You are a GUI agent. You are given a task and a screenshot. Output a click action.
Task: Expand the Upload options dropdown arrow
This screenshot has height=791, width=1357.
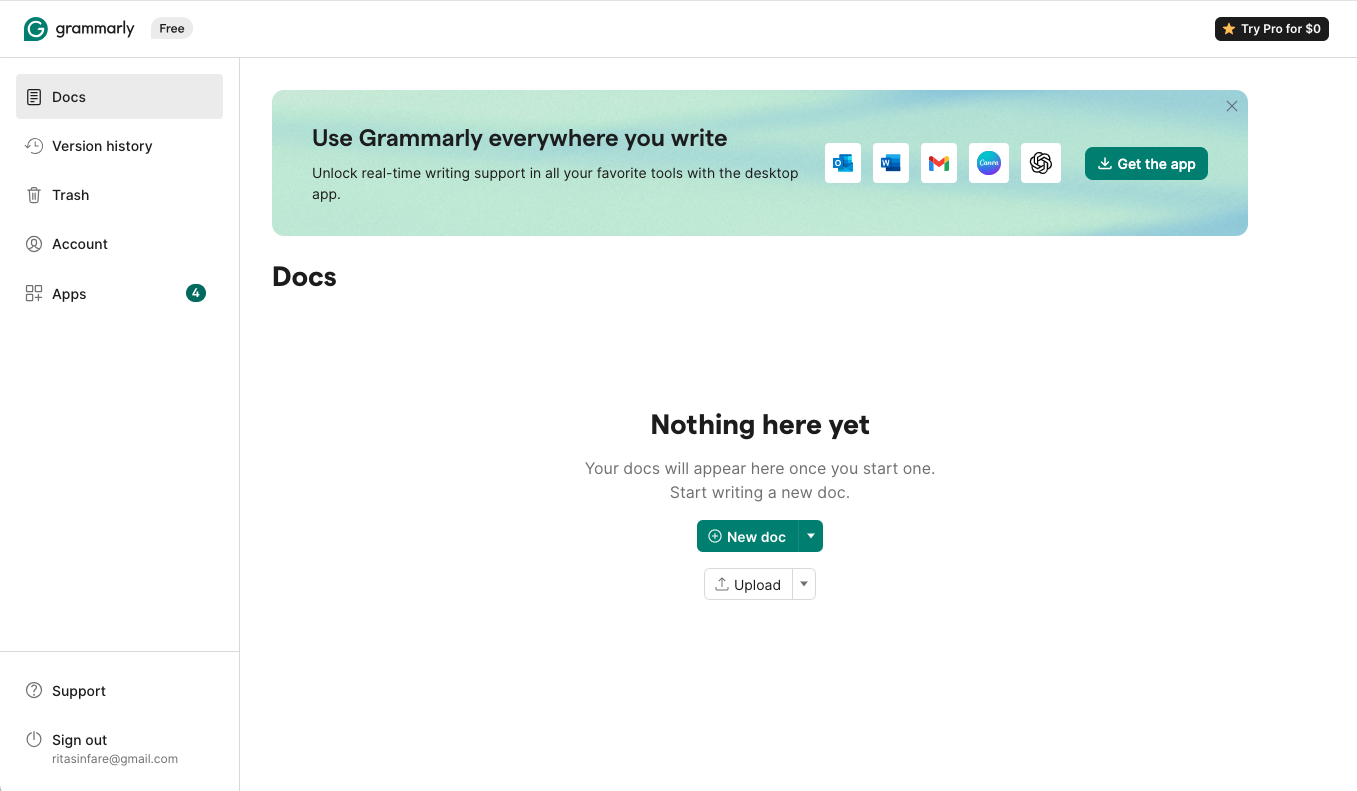(x=804, y=584)
